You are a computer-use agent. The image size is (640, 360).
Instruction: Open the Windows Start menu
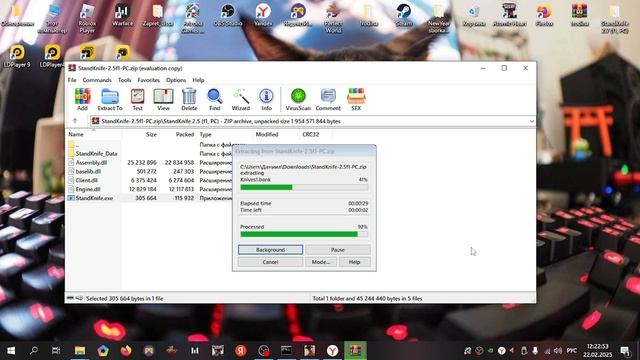11,350
